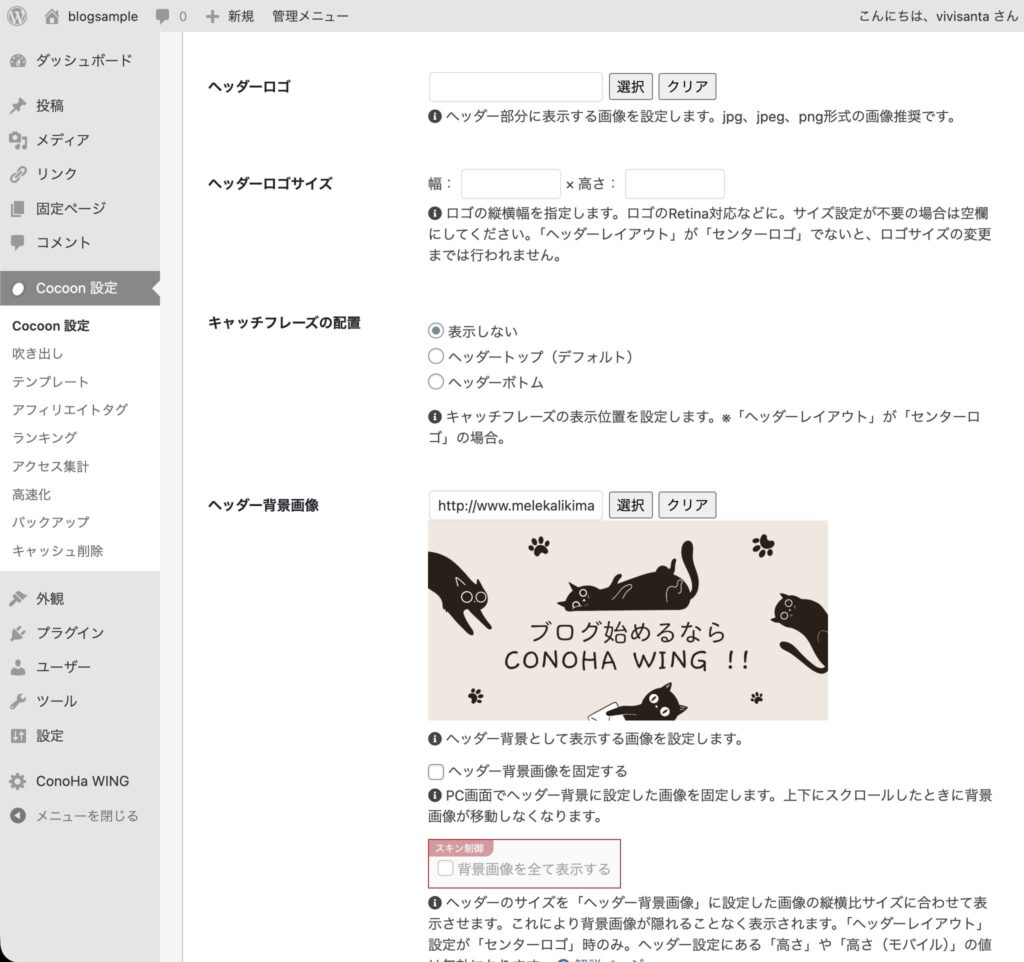The width and height of the screenshot is (1024, 962).
Task: Open the blogsample site home icon
Action: 52,16
